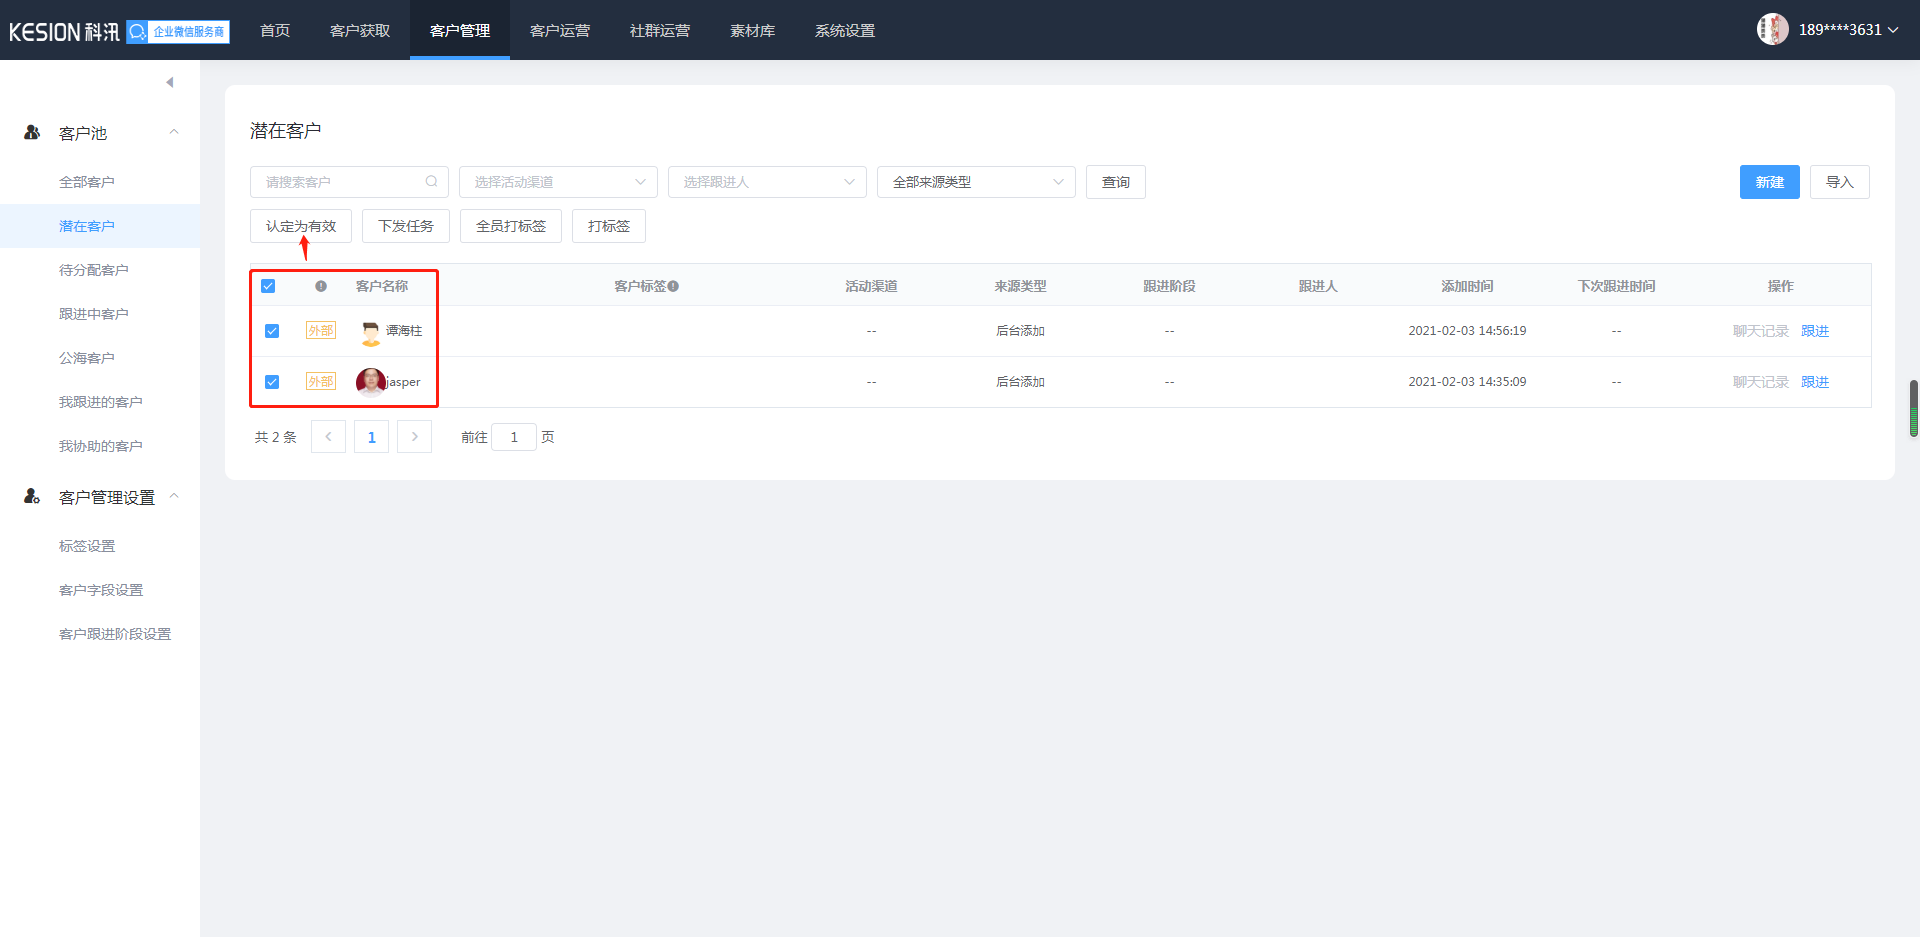Click the avatar of customer 谭海柱

(371, 331)
